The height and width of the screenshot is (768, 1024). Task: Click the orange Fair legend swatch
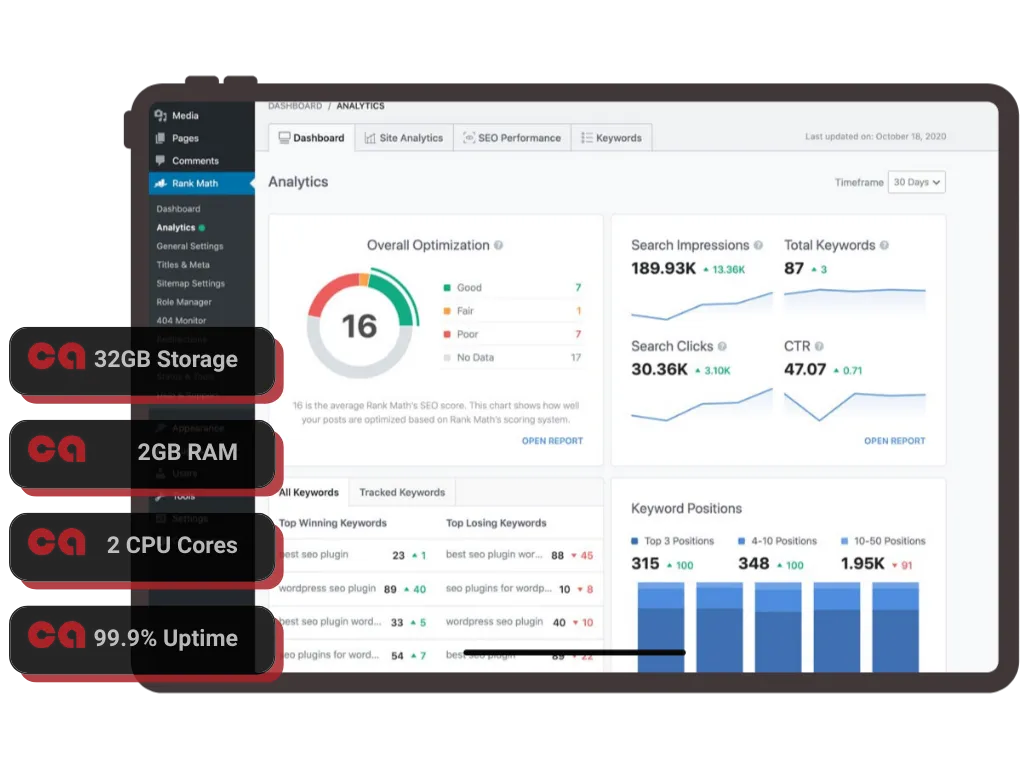point(447,312)
